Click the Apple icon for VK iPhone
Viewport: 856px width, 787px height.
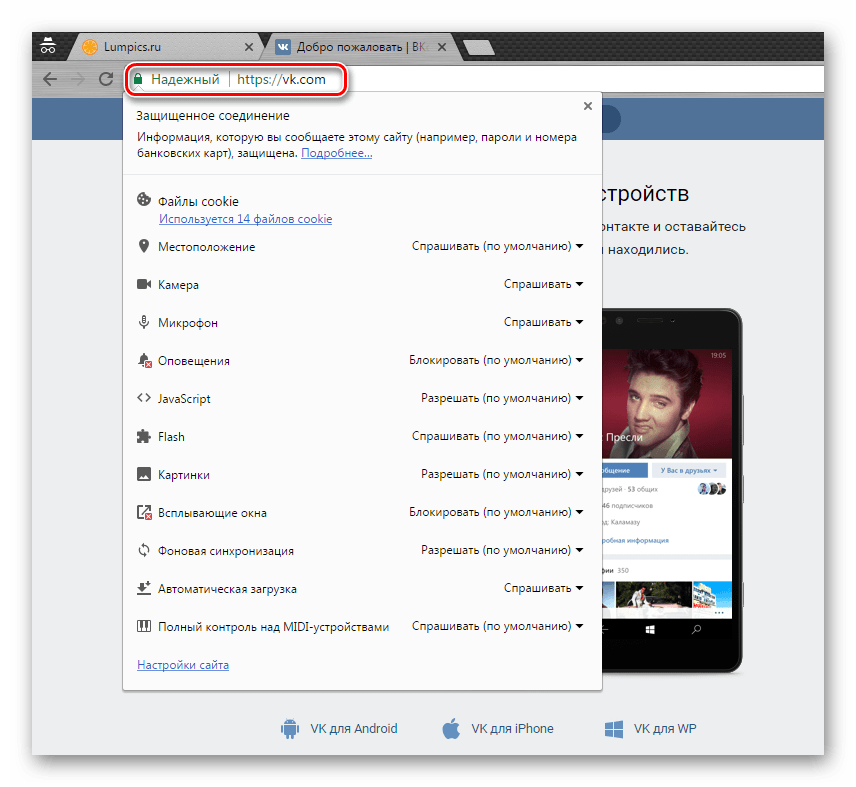tap(450, 728)
